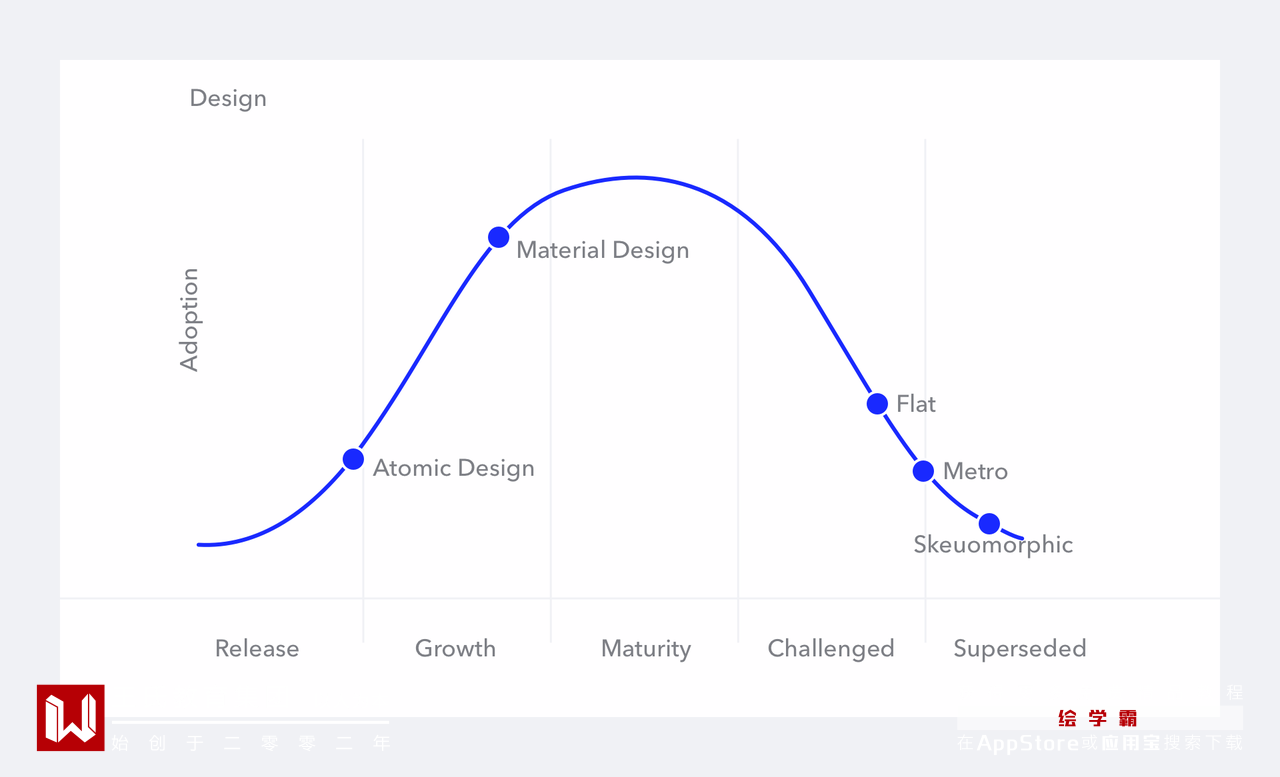Click the Design chart title
Screen dimensions: 1280x777
coord(228,98)
